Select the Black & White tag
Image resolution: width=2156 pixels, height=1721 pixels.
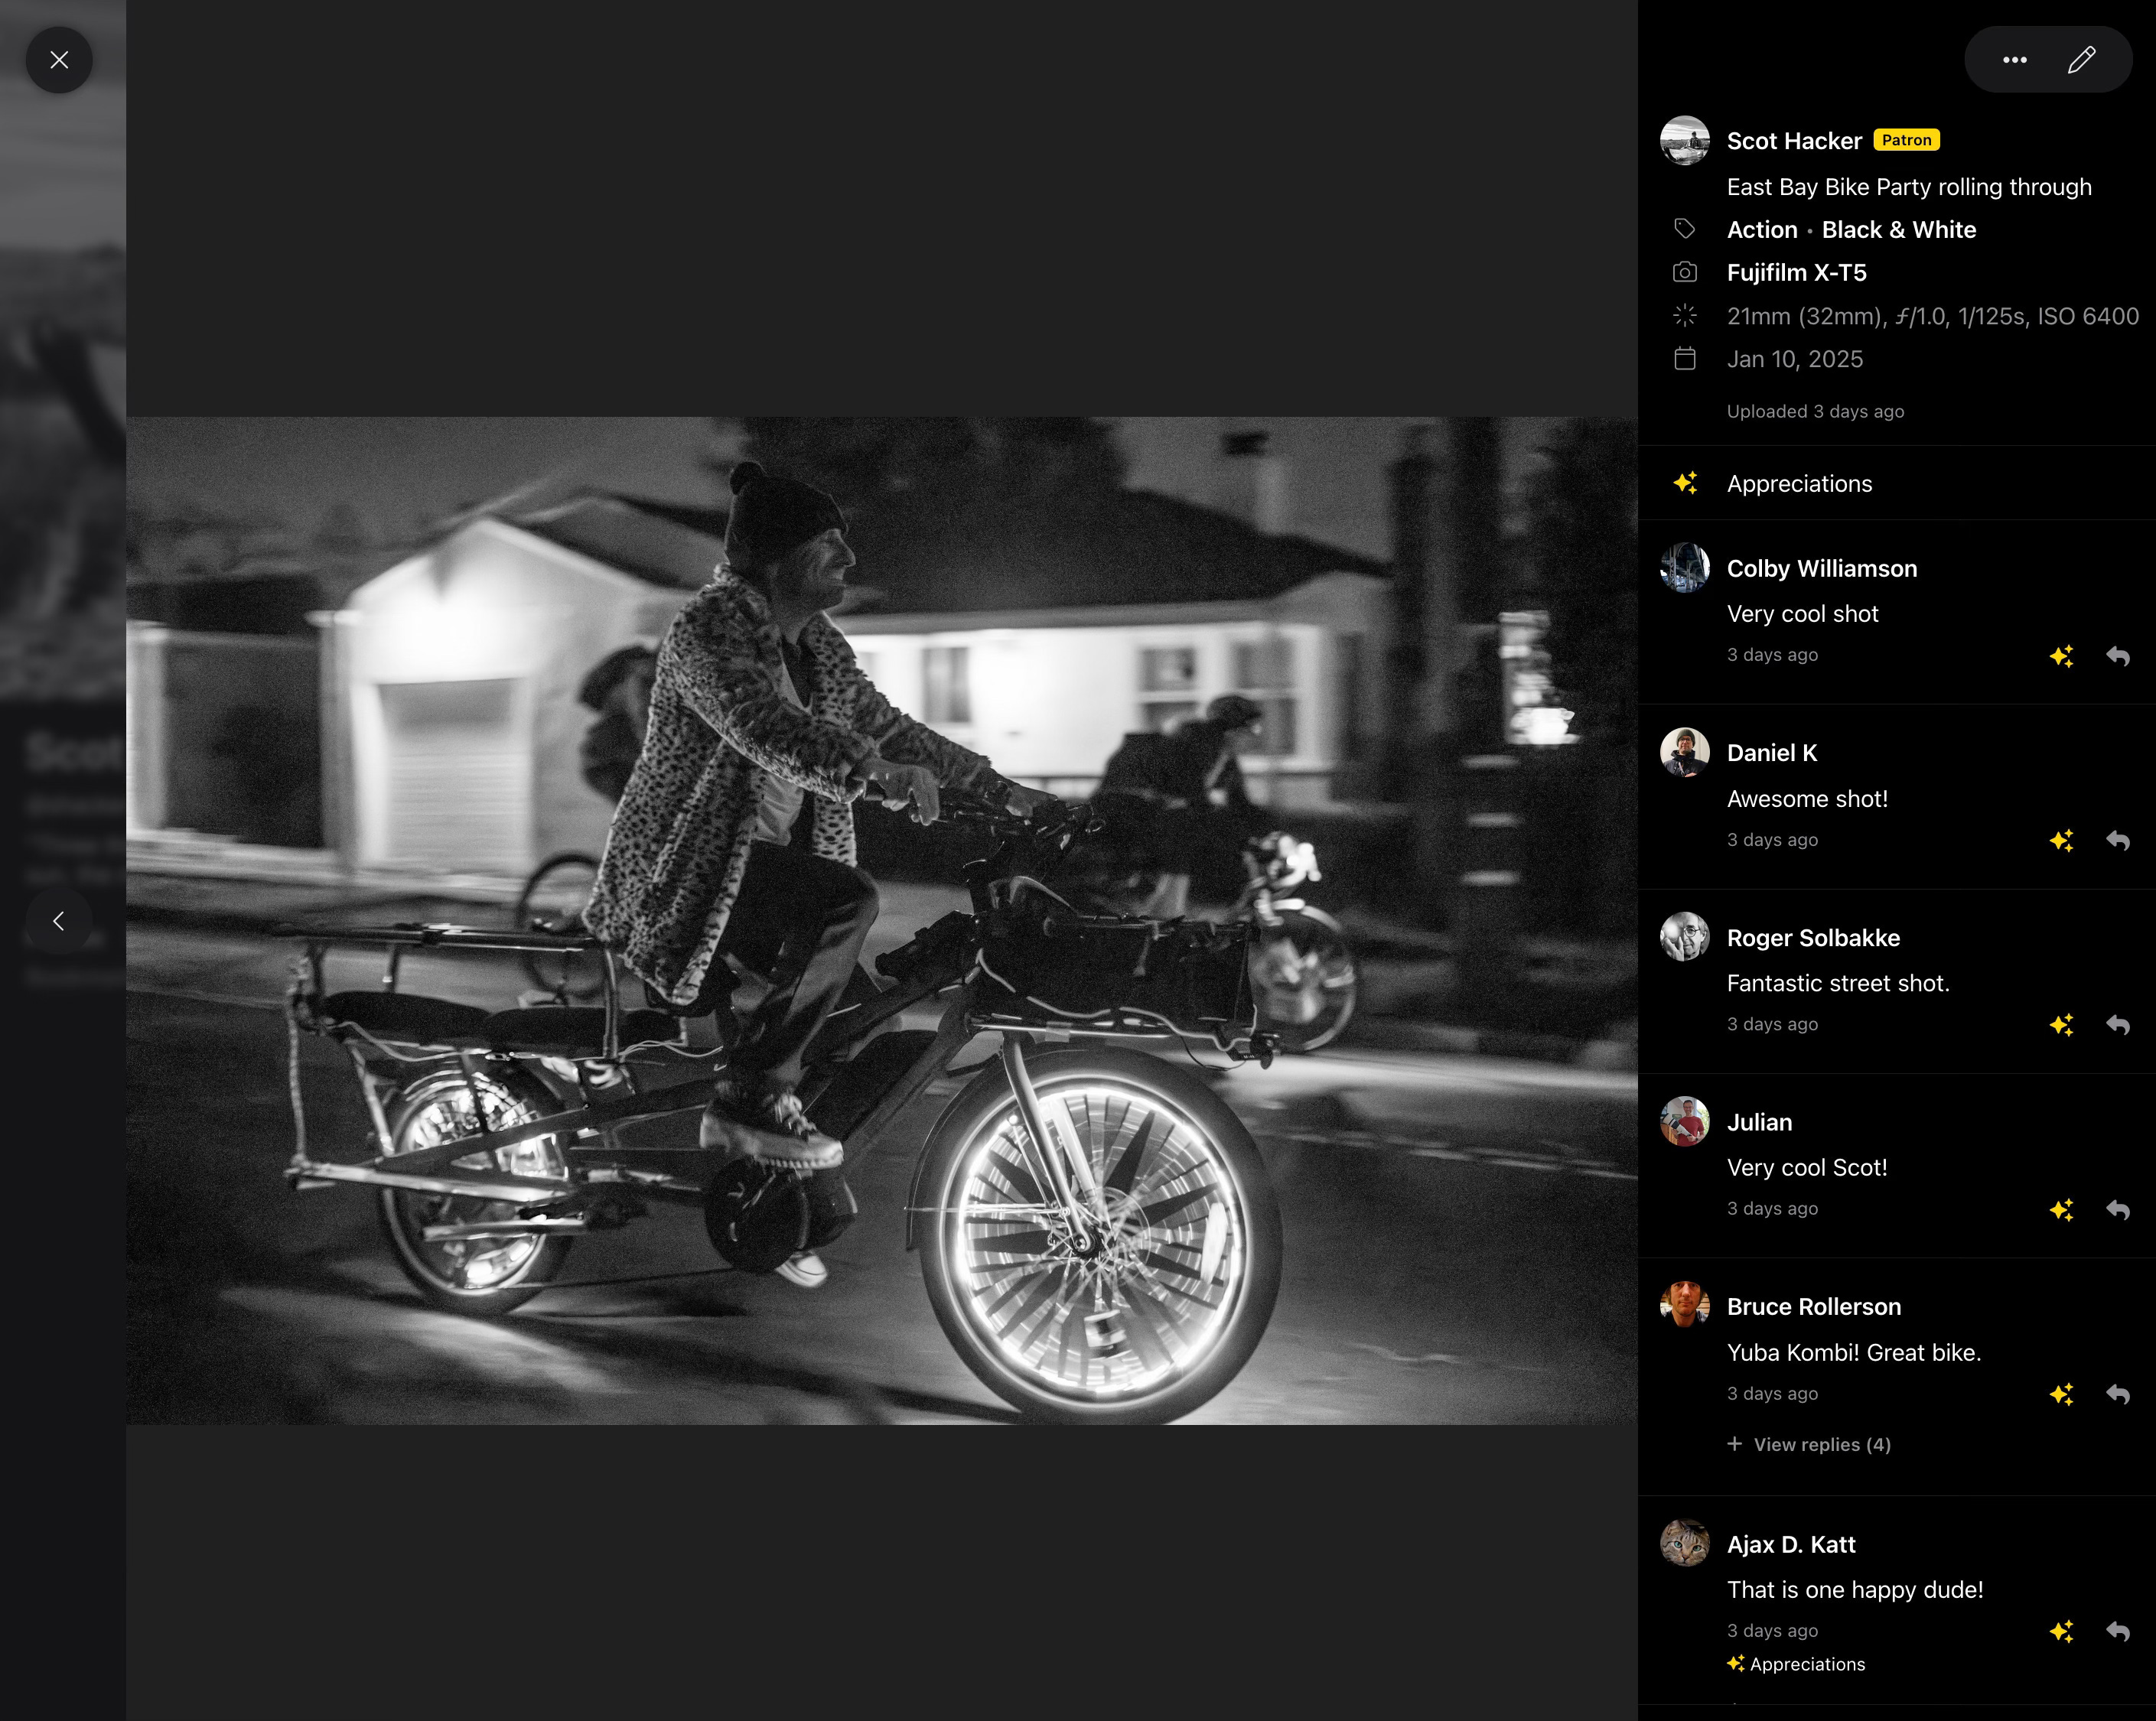coord(1898,230)
